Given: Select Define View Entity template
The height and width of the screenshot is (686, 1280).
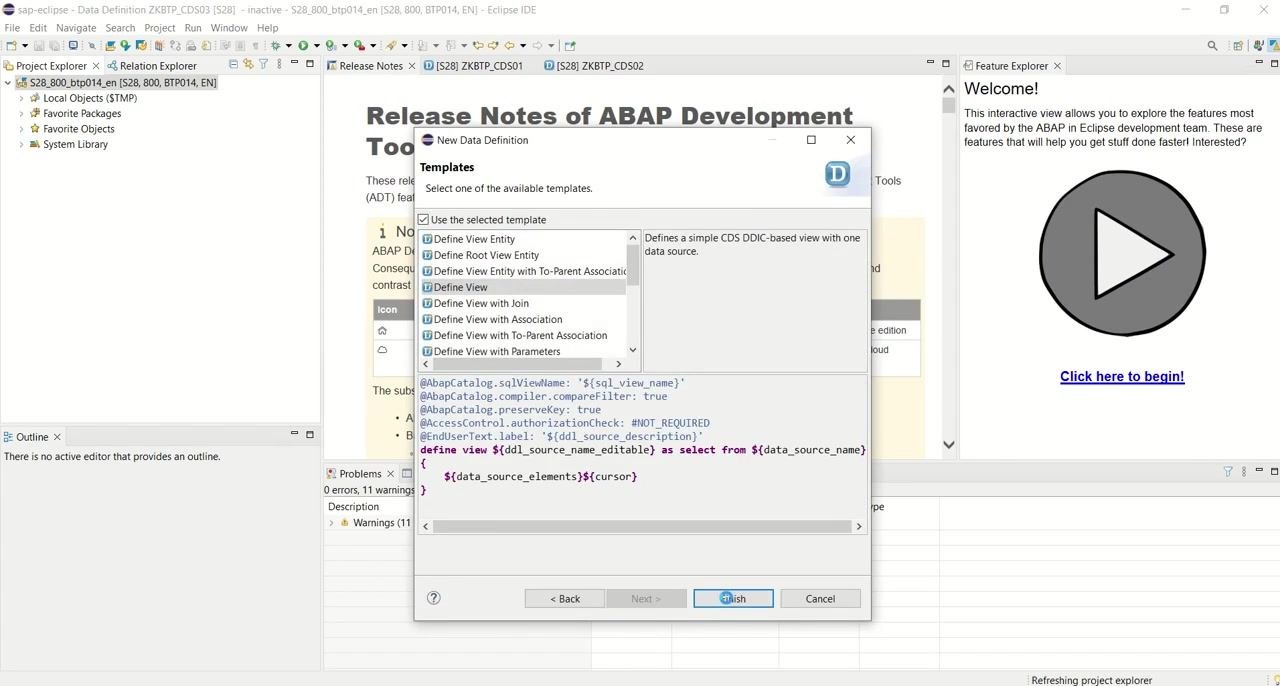Looking at the screenshot, I should (x=474, y=239).
